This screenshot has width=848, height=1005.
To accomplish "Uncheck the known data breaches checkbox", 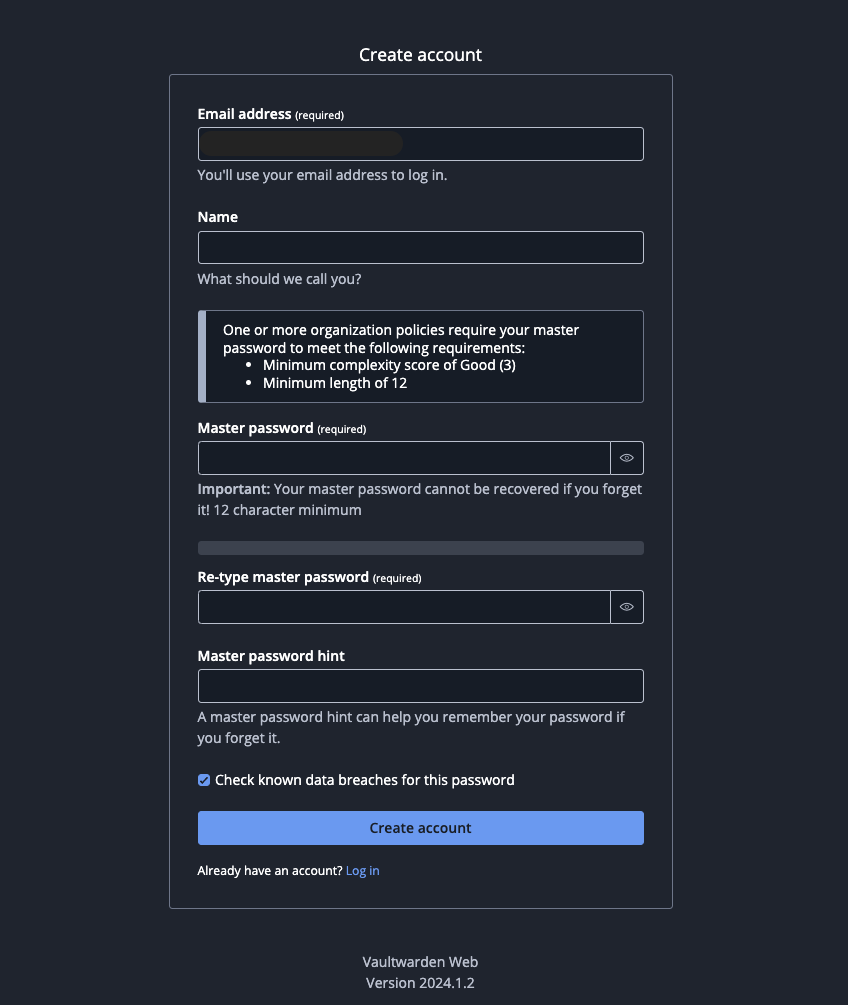I will (x=204, y=780).
